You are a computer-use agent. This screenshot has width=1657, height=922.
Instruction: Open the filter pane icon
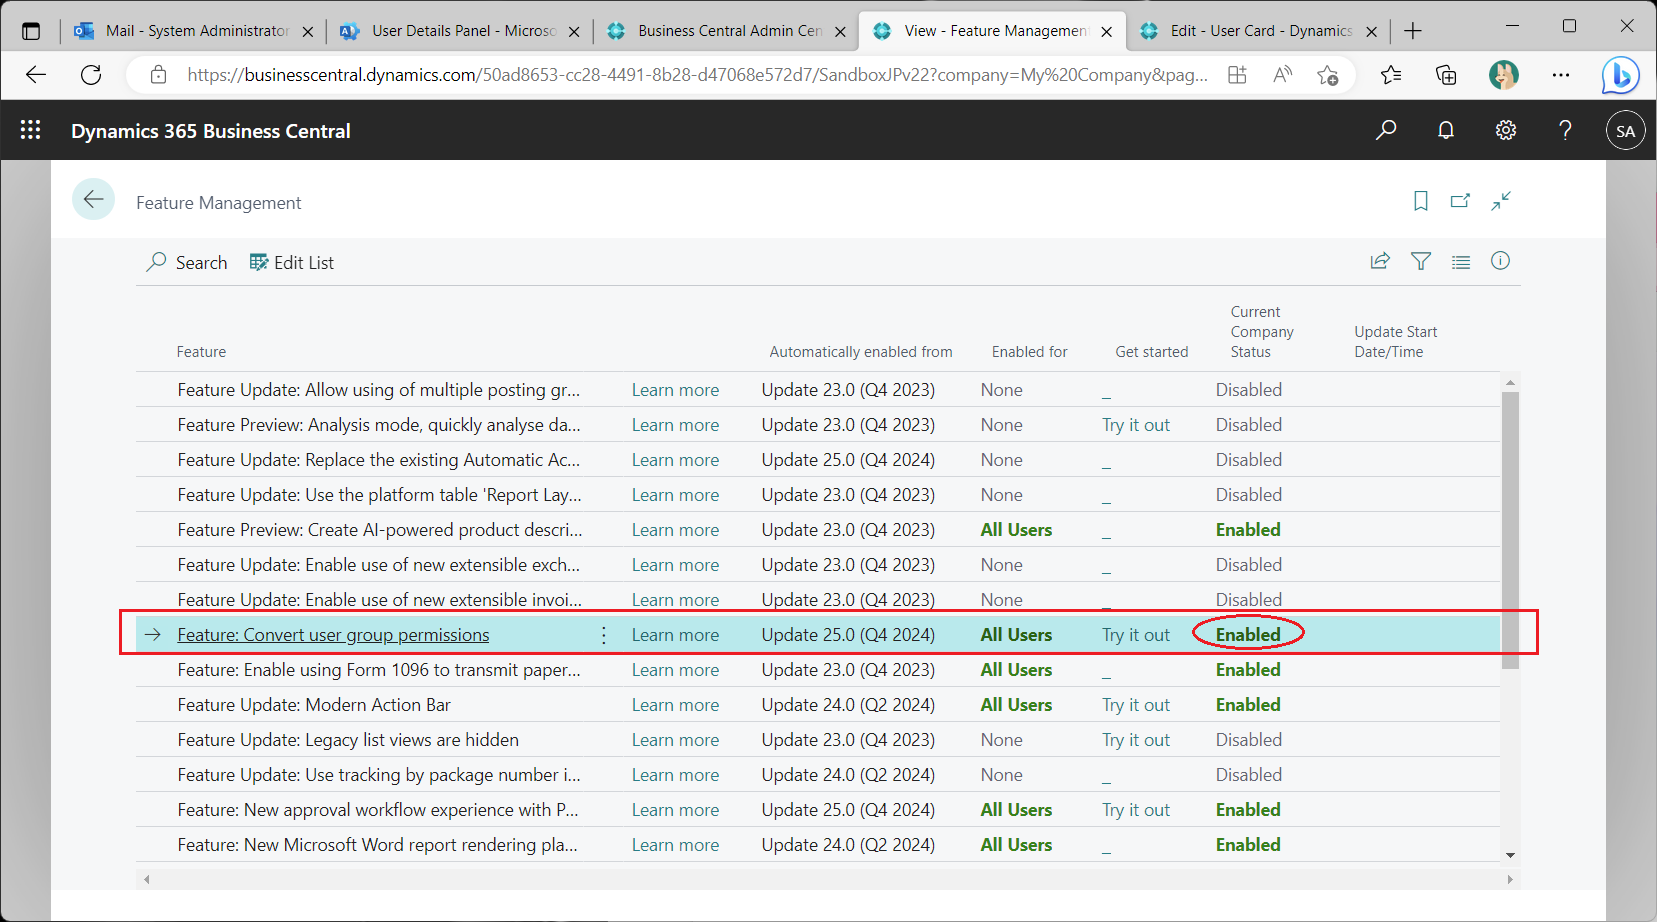tap(1420, 261)
